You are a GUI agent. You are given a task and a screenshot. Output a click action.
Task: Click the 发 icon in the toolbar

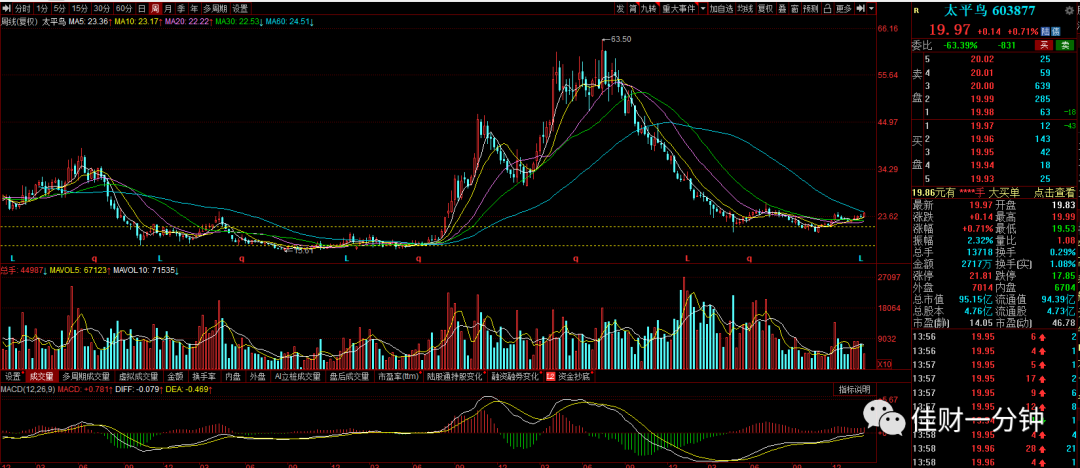621,9
